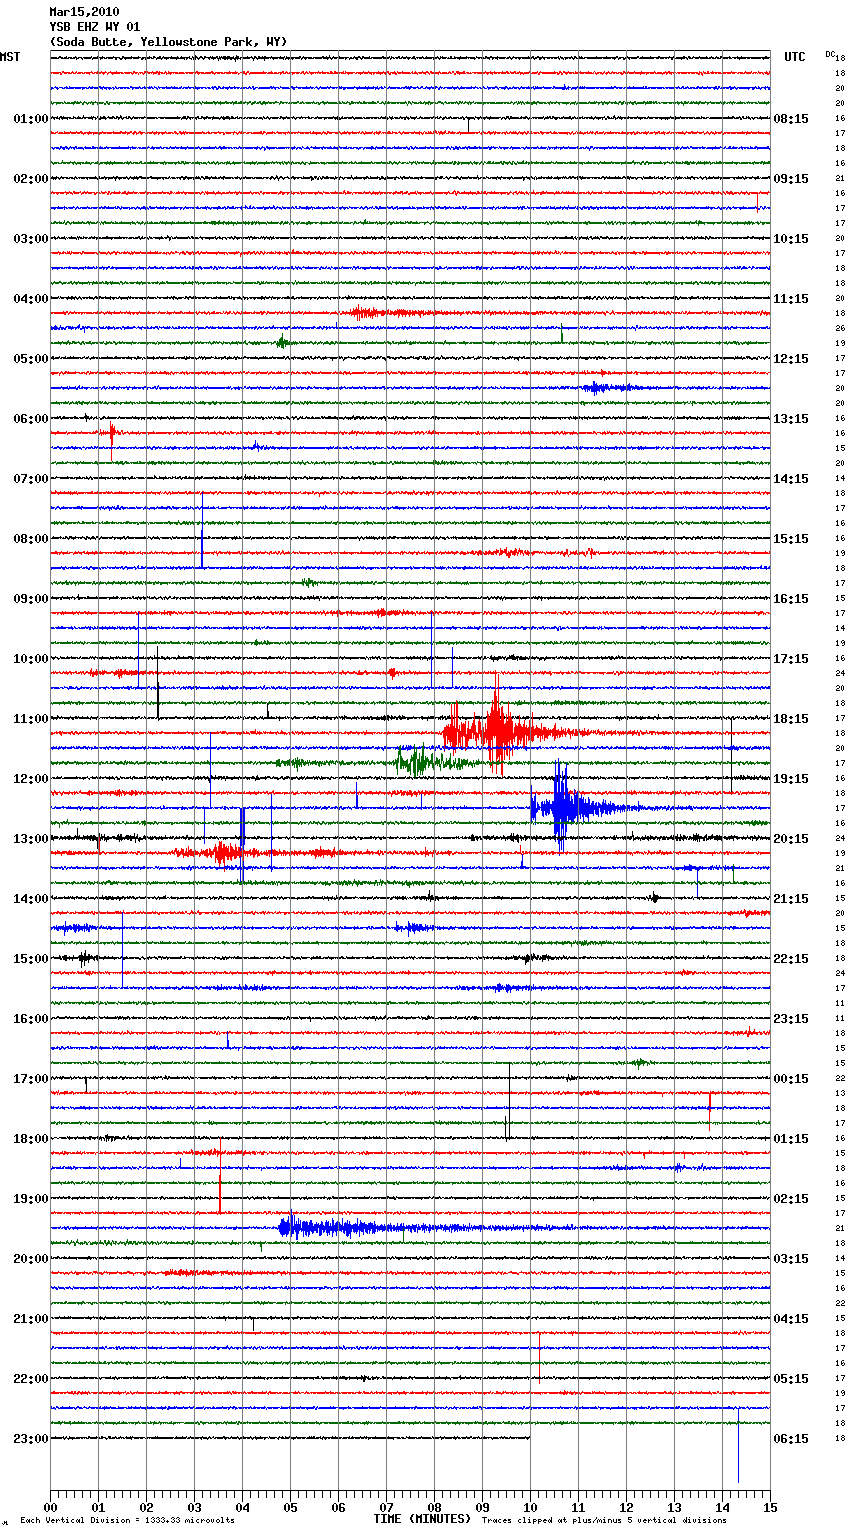Viewport: 850px width, 1534px height.
Task: Select the 09:00 MST time label
Action: click(x=31, y=599)
